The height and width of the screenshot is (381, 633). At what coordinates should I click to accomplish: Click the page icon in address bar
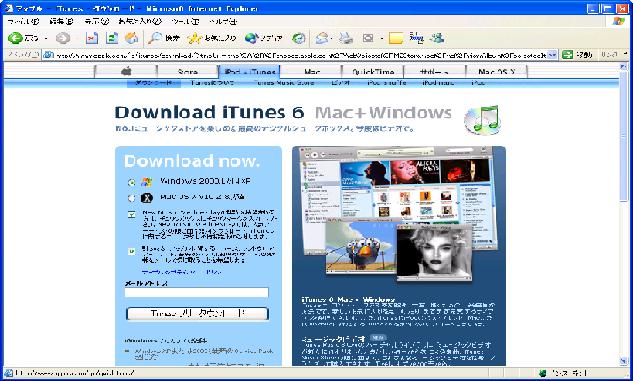pos(48,55)
